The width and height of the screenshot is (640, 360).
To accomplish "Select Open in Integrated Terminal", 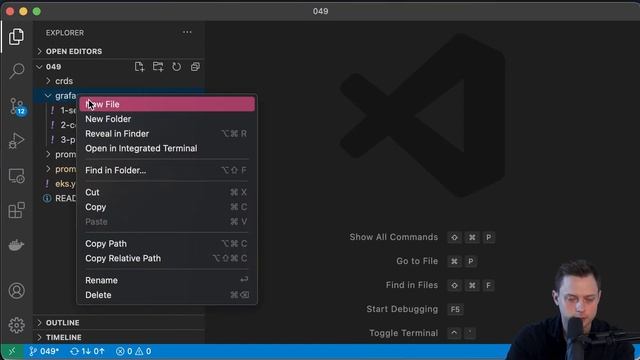I will 167,148.
